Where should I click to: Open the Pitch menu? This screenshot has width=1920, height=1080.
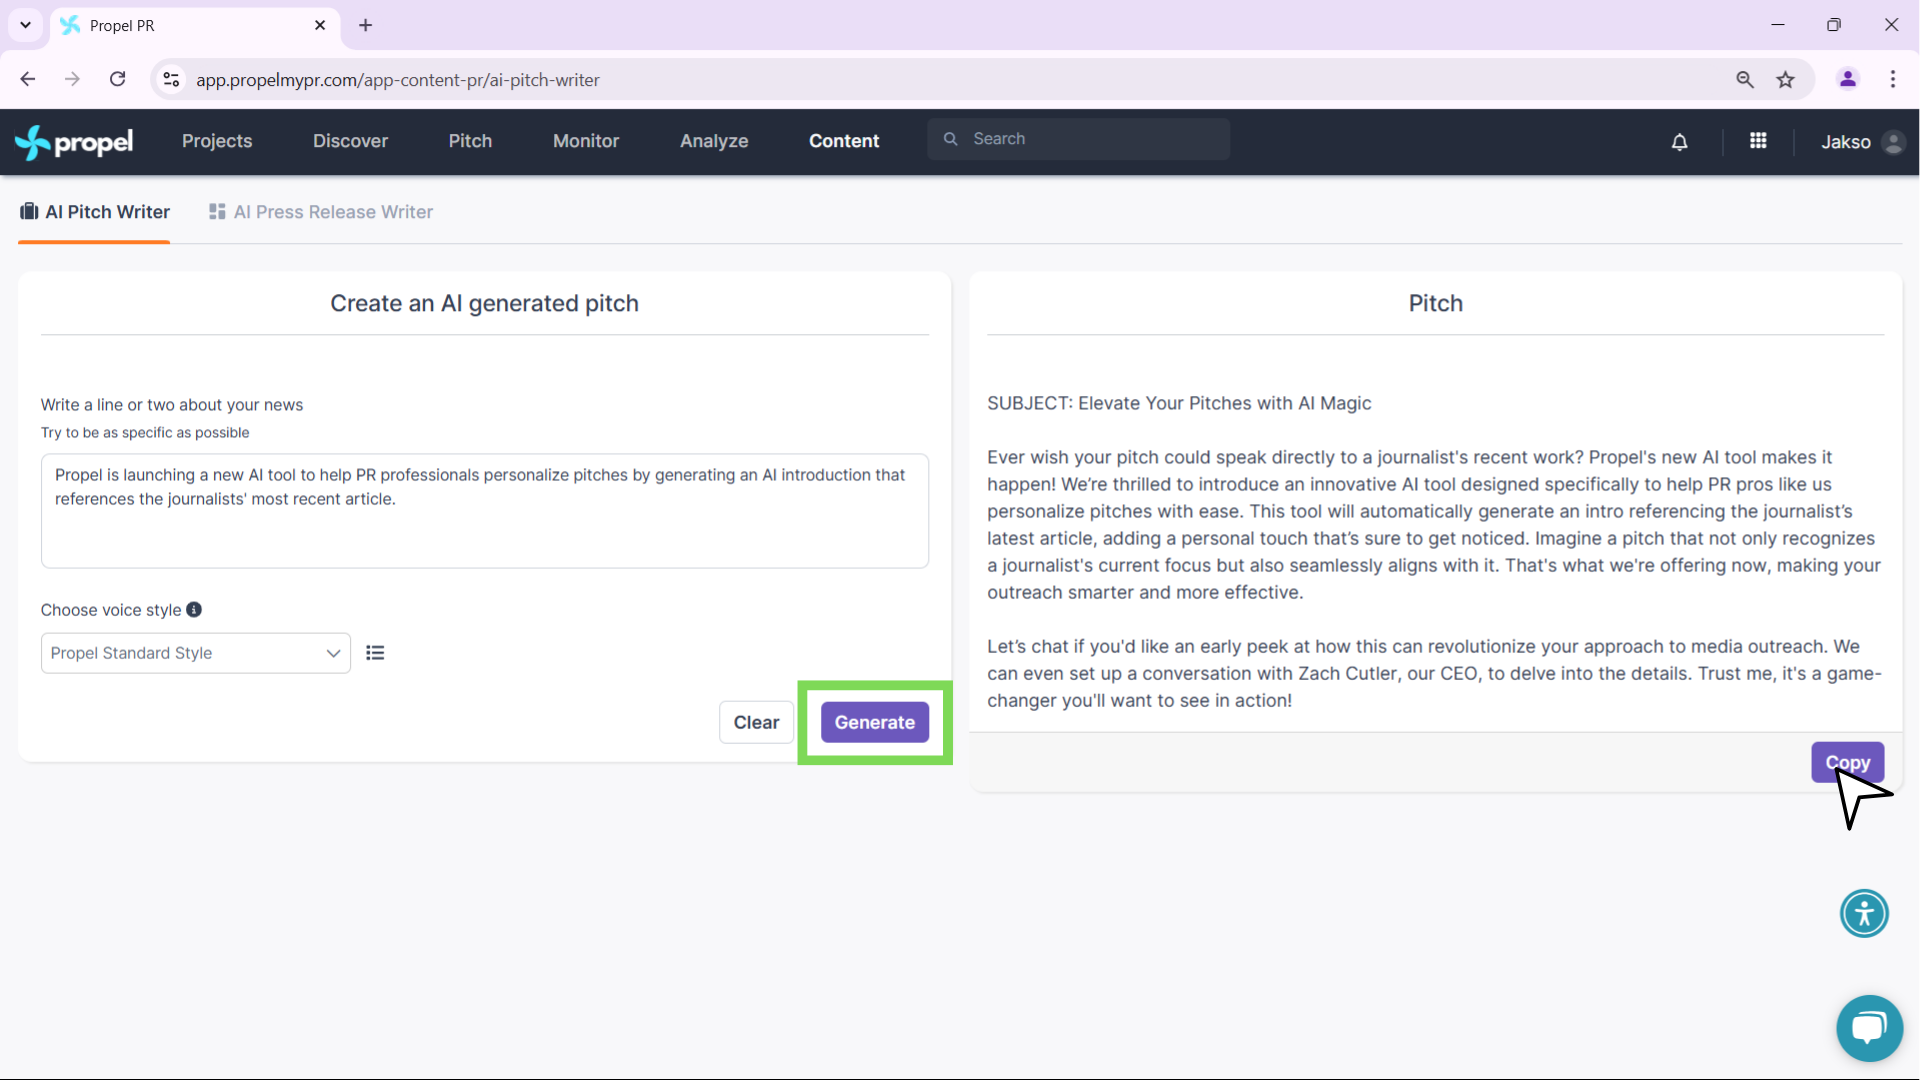pyautogui.click(x=470, y=141)
